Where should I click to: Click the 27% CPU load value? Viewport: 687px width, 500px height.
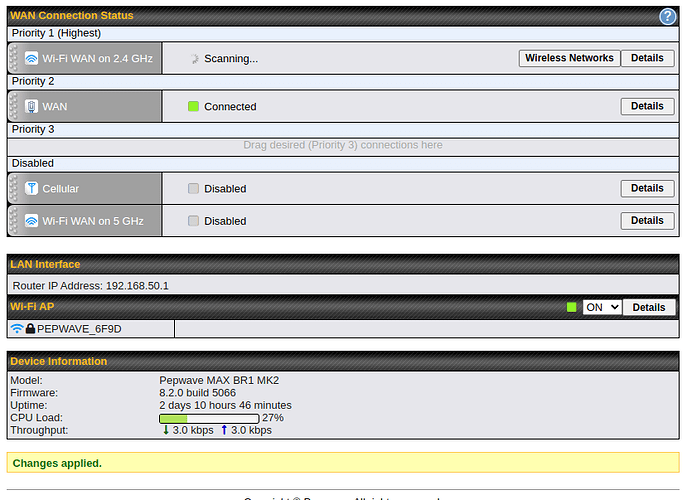coord(273,418)
